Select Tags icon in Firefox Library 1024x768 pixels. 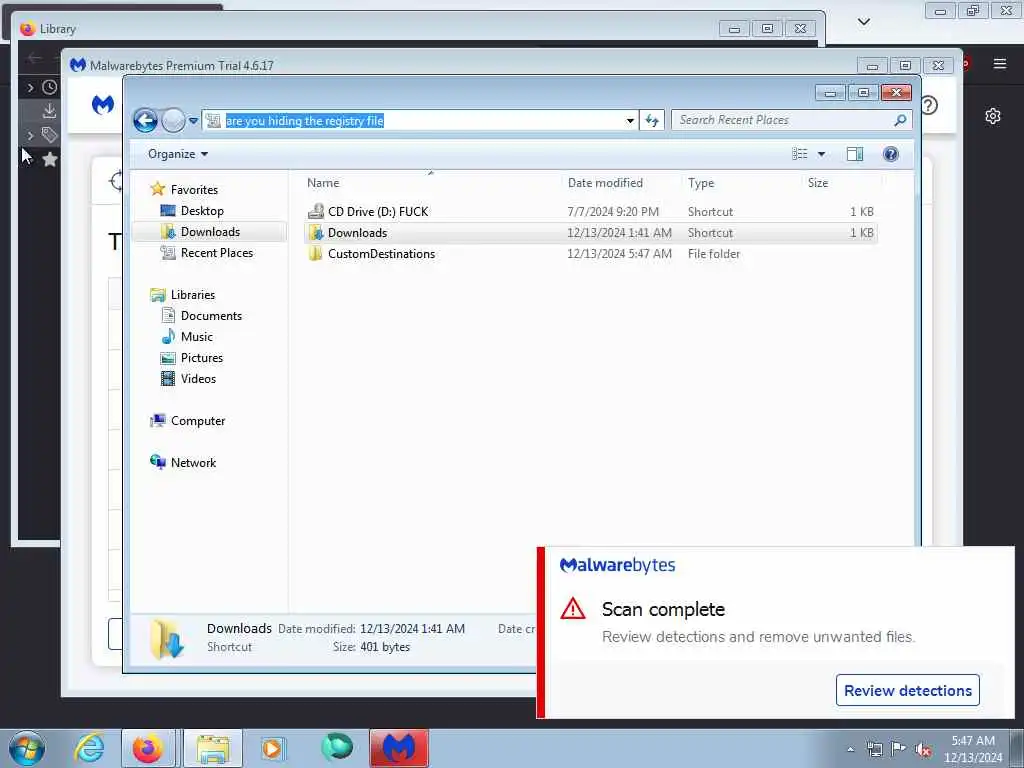(x=50, y=135)
